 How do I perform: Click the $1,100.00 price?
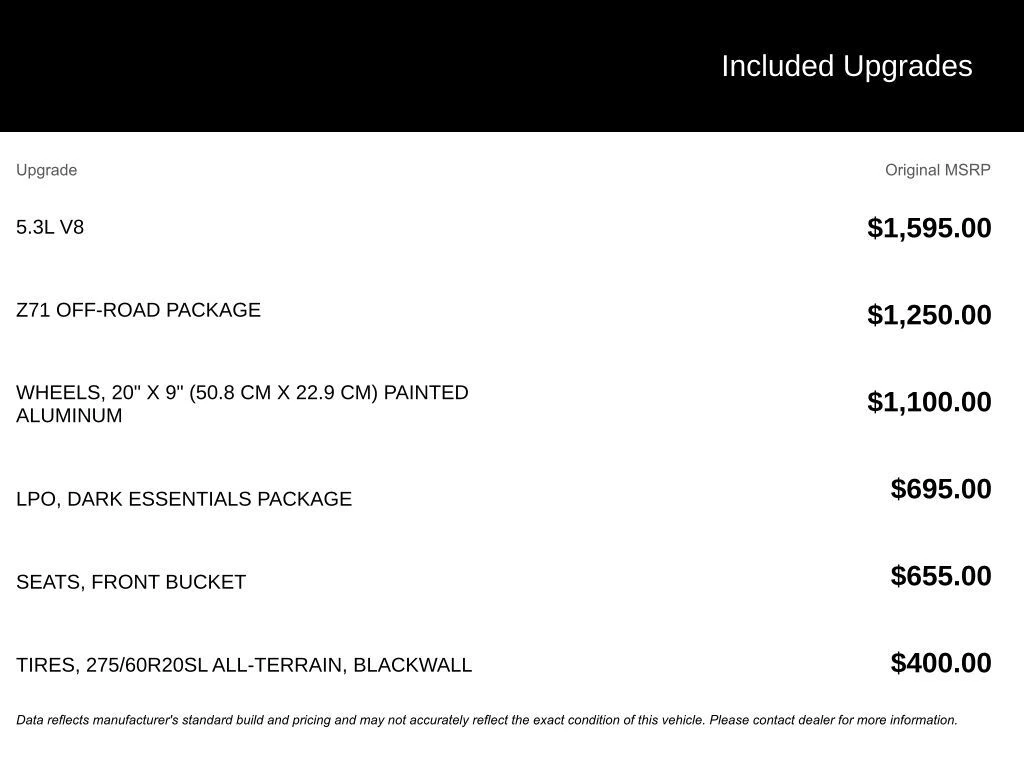(929, 402)
